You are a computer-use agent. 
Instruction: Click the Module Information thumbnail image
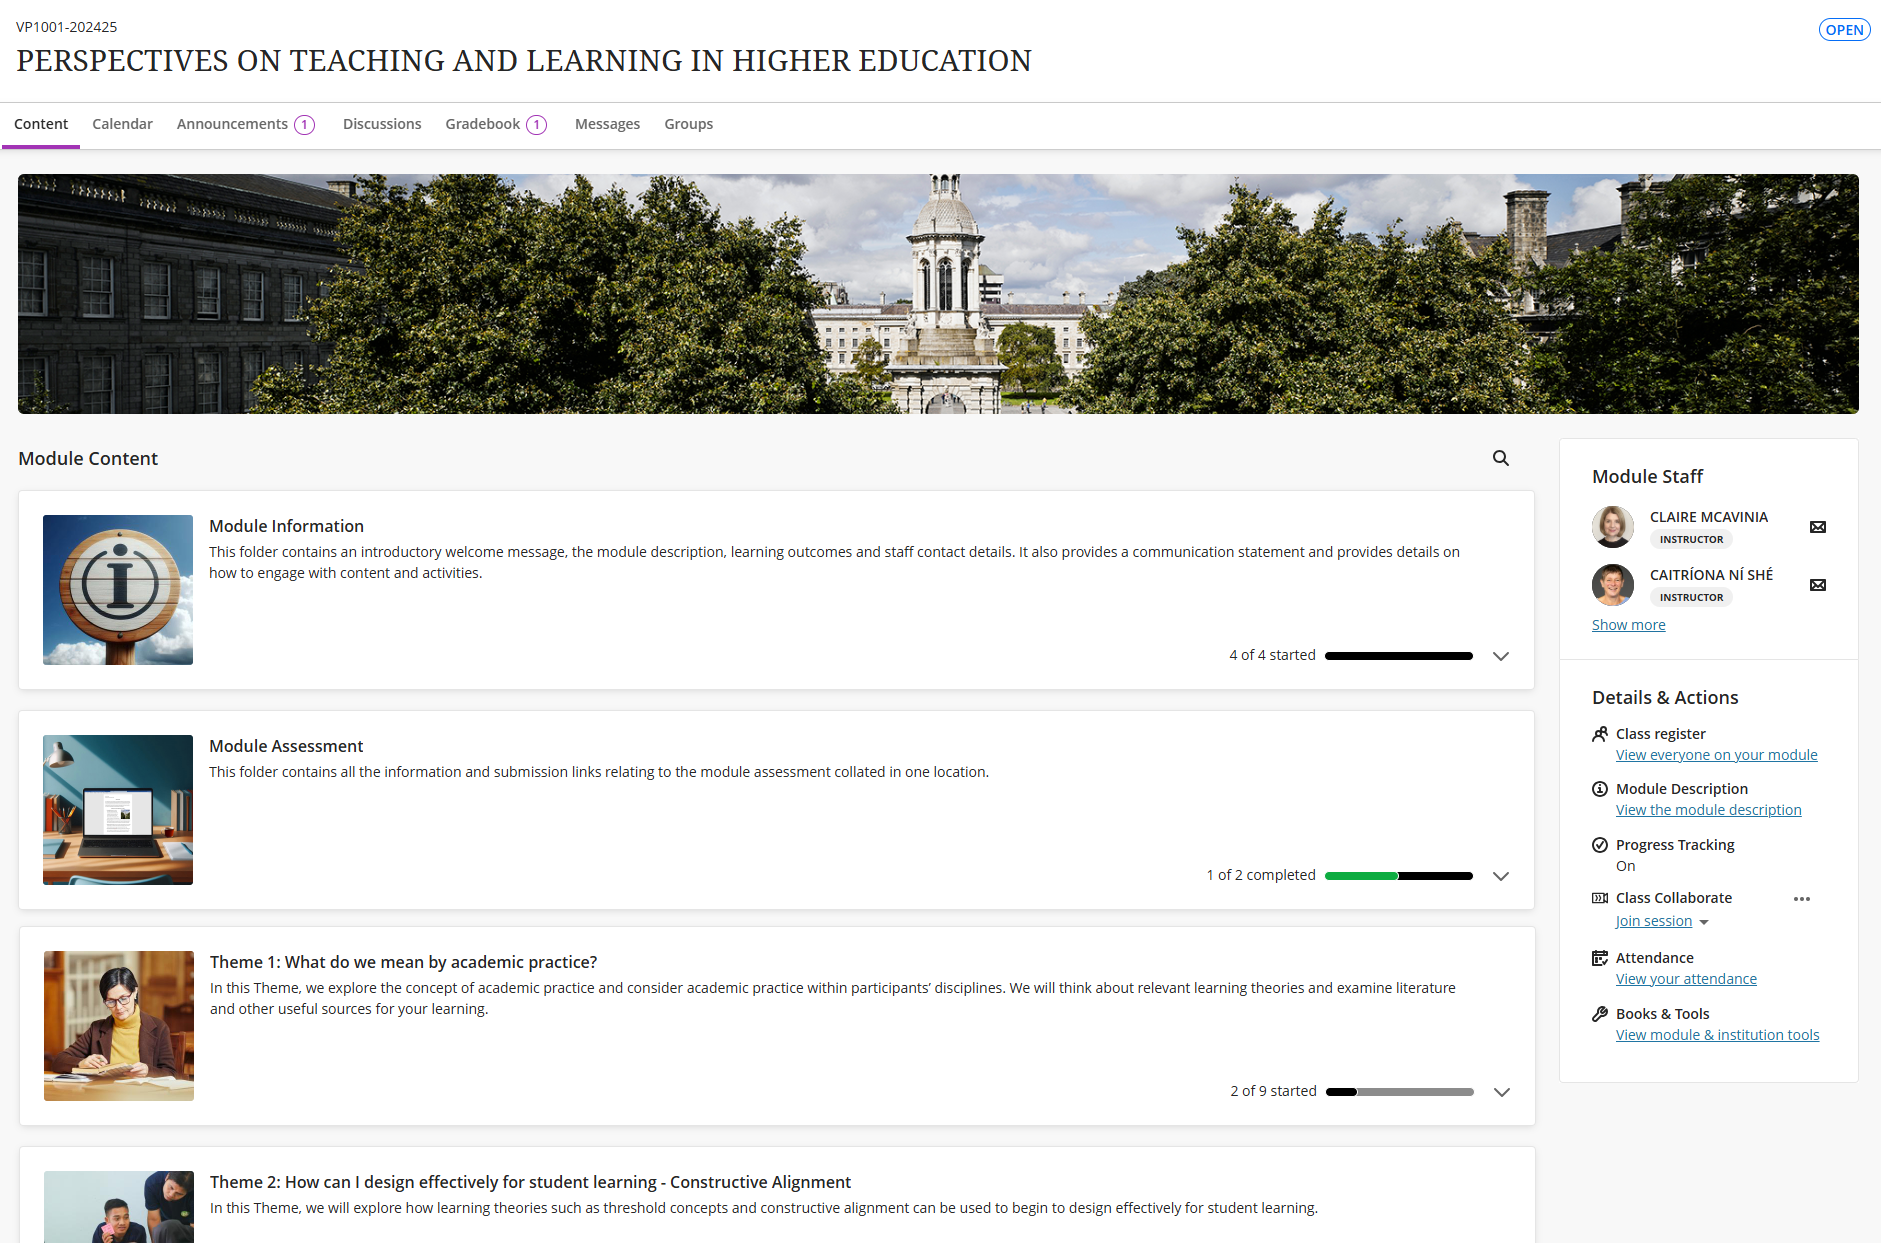click(x=118, y=590)
